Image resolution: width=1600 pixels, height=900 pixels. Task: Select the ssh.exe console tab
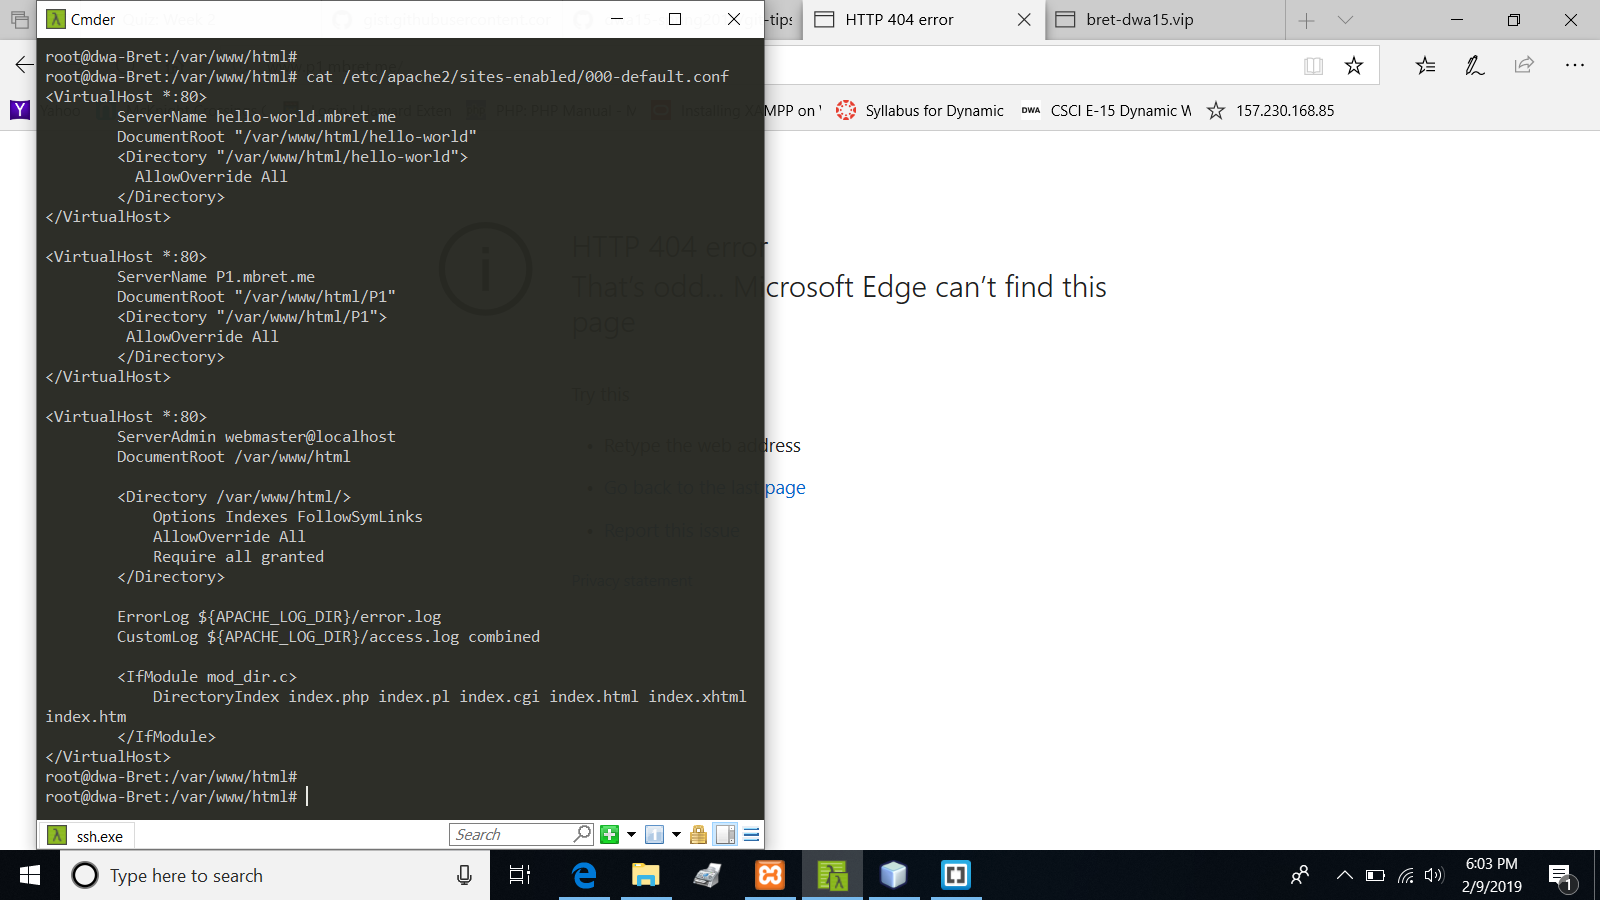86,836
